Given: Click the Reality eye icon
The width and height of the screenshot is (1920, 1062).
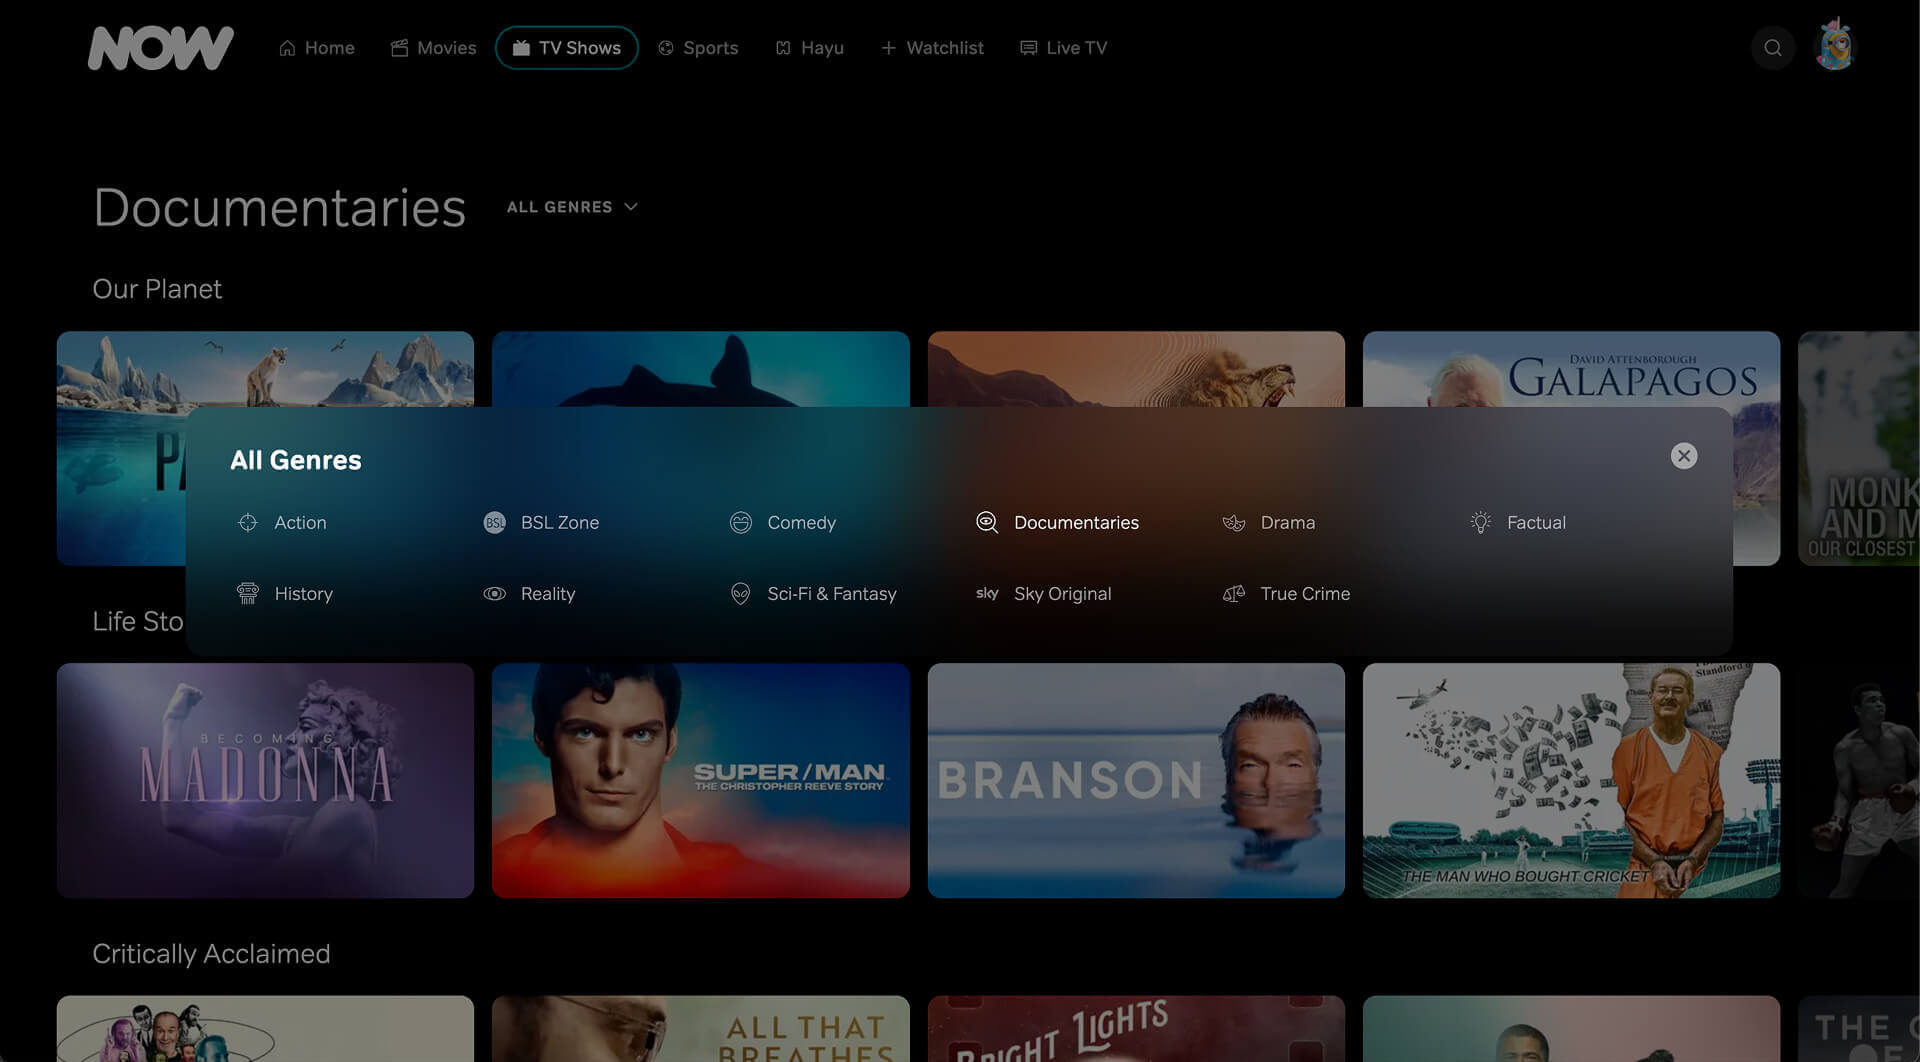Looking at the screenshot, I should (x=494, y=593).
